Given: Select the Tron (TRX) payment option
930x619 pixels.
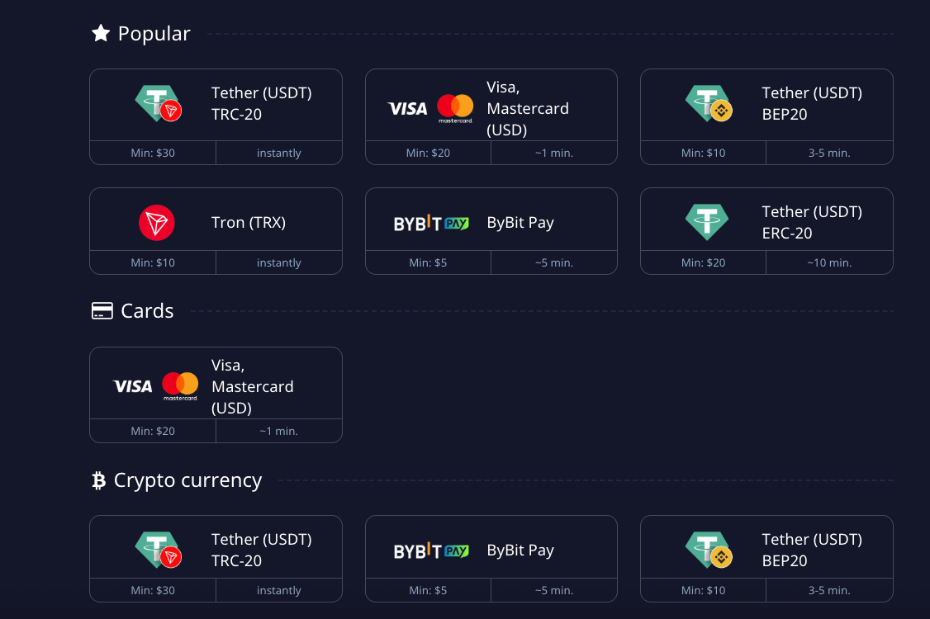Looking at the screenshot, I should (x=216, y=222).
